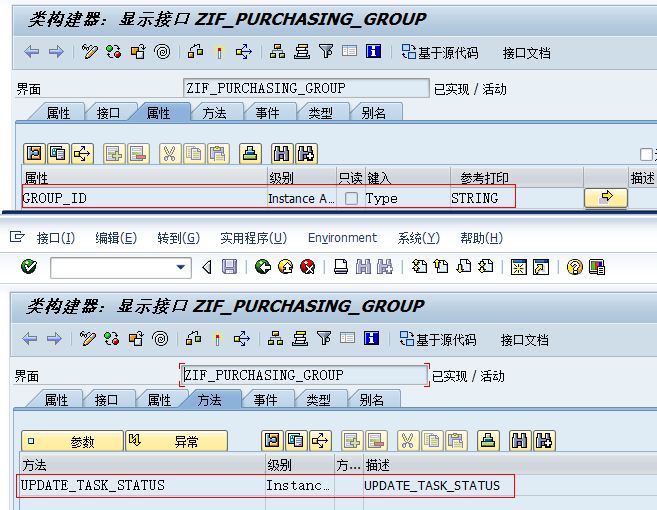Click the spiral enhancement icon in attributes-view window
Screen dimensions: 657x510
162,52
